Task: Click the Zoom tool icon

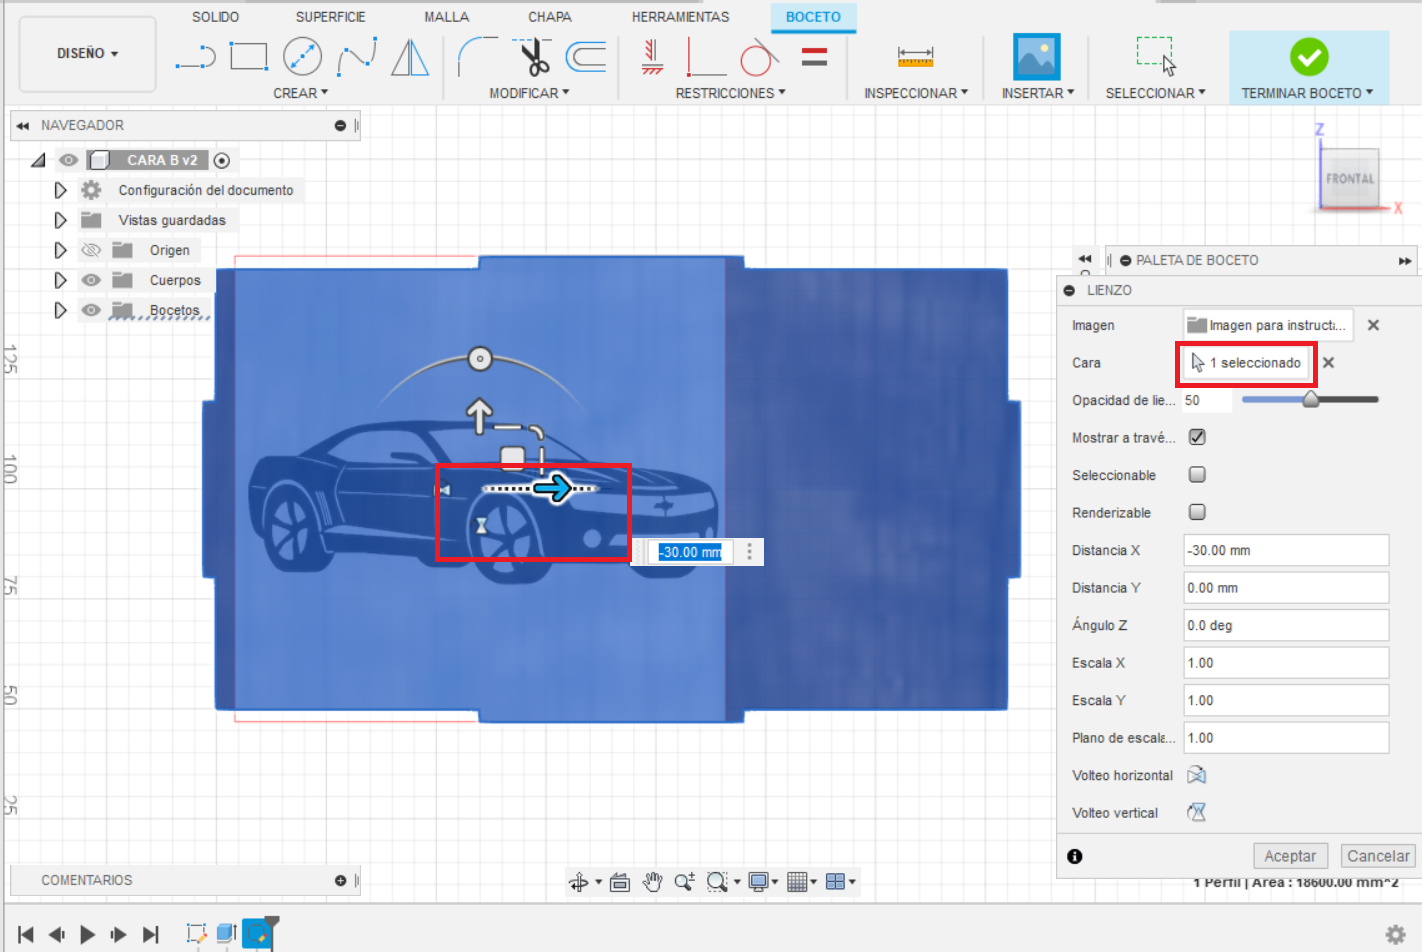Action: (684, 882)
